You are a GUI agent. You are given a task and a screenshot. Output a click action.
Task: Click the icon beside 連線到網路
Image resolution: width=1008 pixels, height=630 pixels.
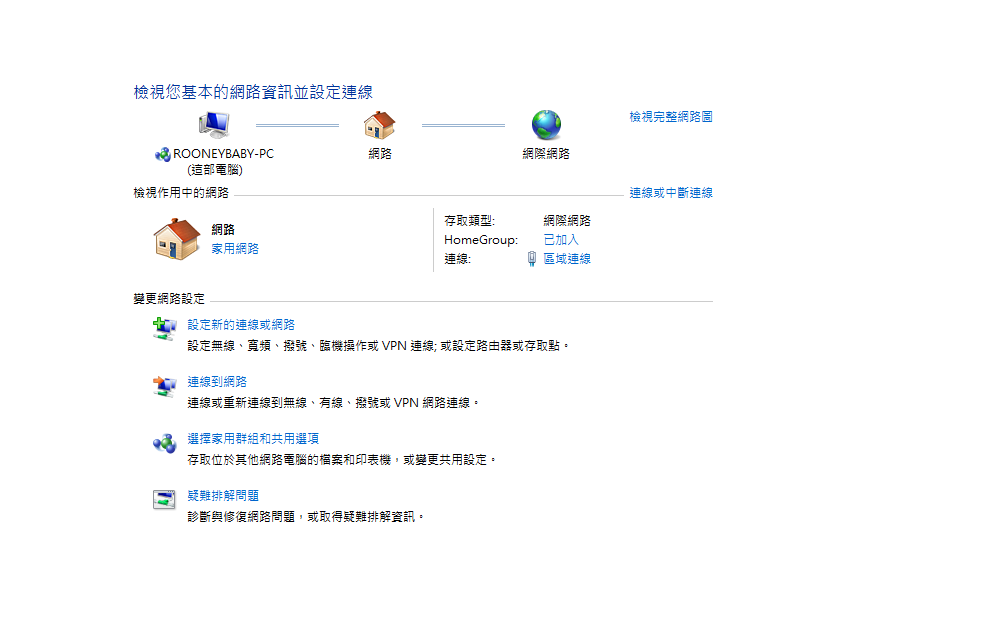[x=165, y=386]
